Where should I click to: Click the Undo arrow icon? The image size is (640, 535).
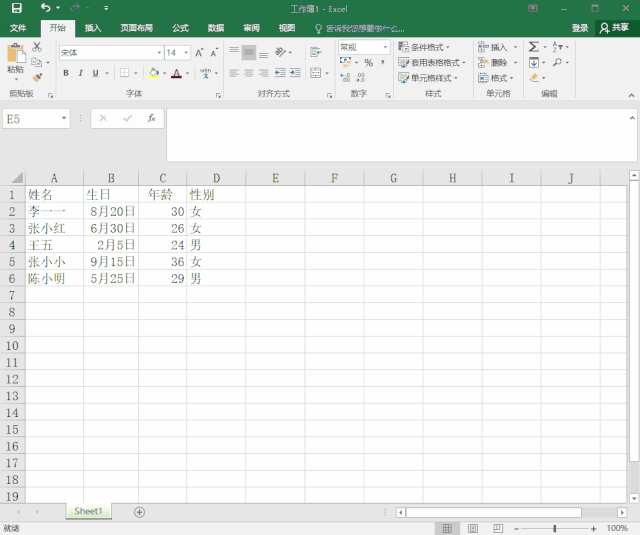[45, 8]
